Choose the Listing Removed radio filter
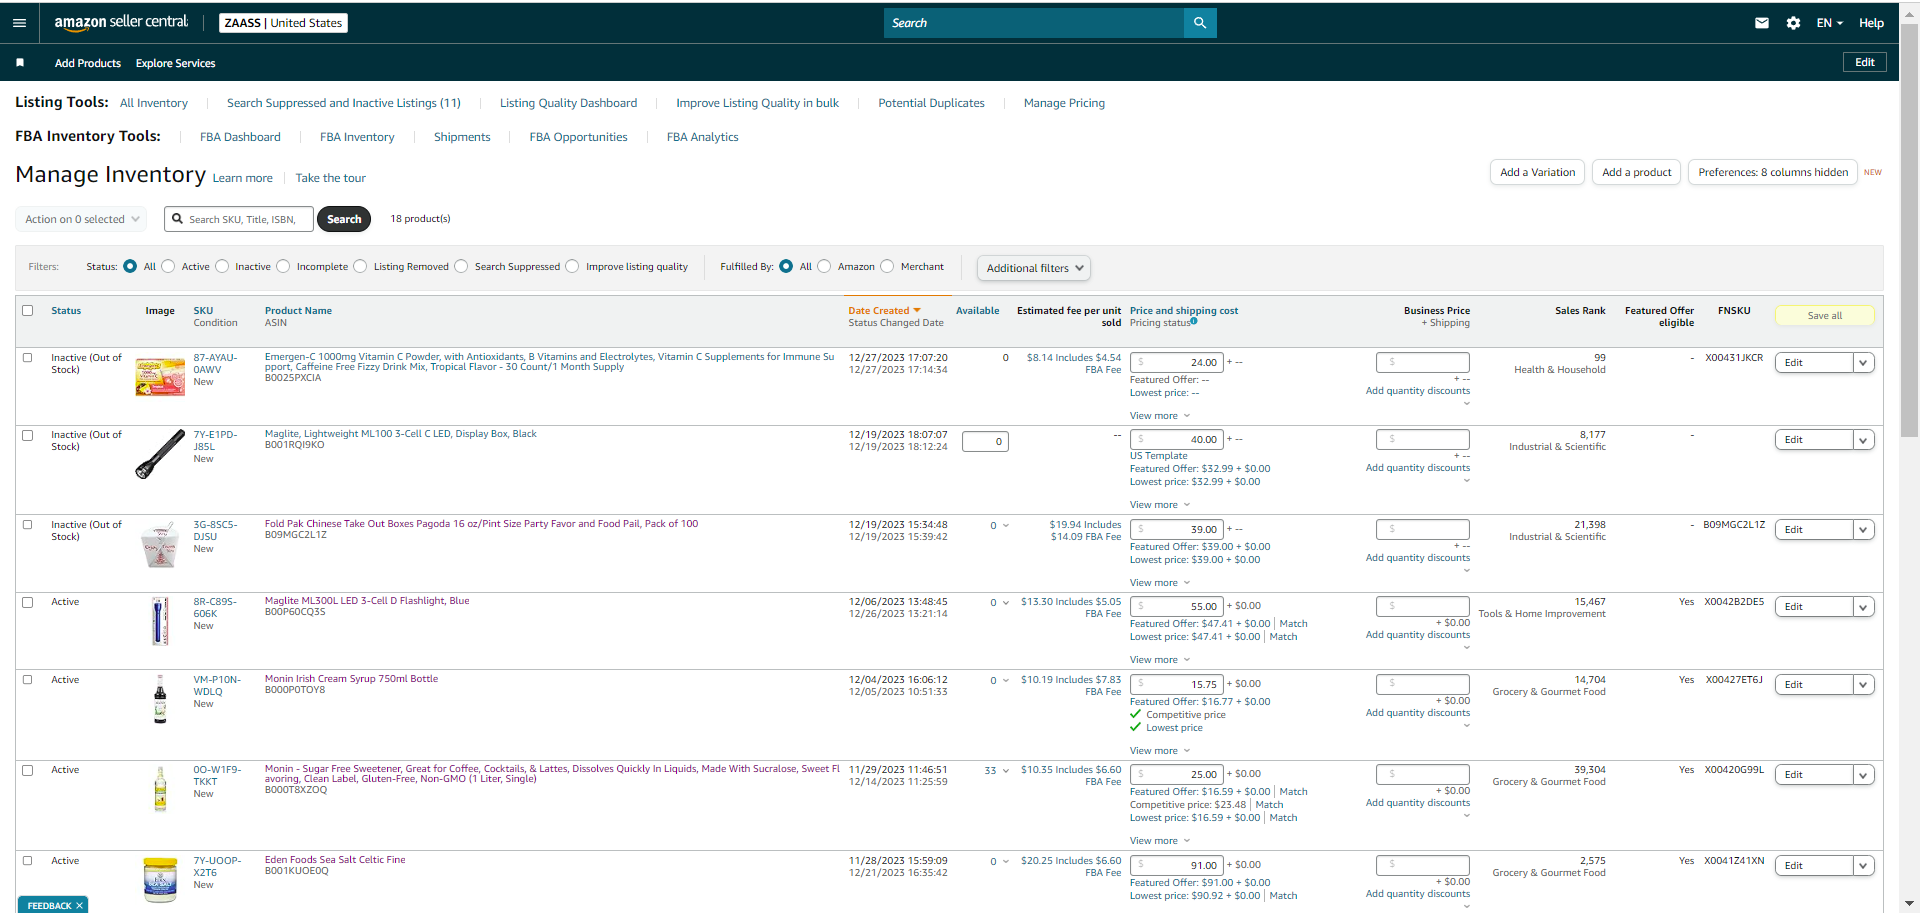 360,266
